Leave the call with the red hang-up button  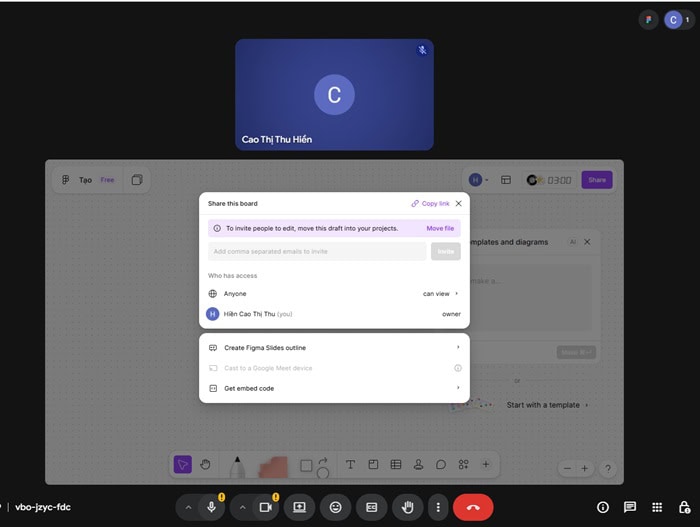click(x=473, y=507)
